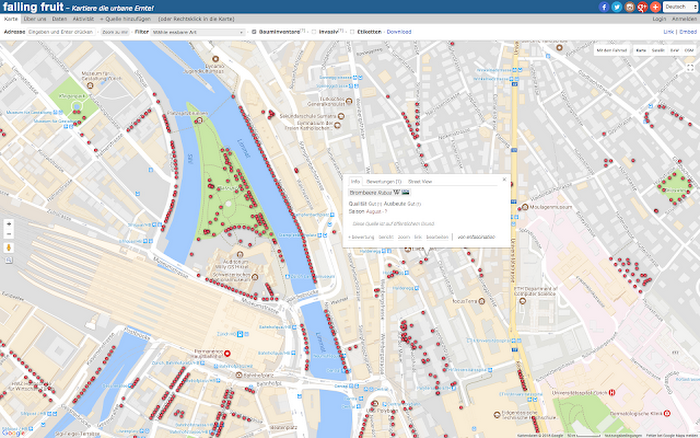
Task: Click the Google logo on map
Action: coord(13,433)
